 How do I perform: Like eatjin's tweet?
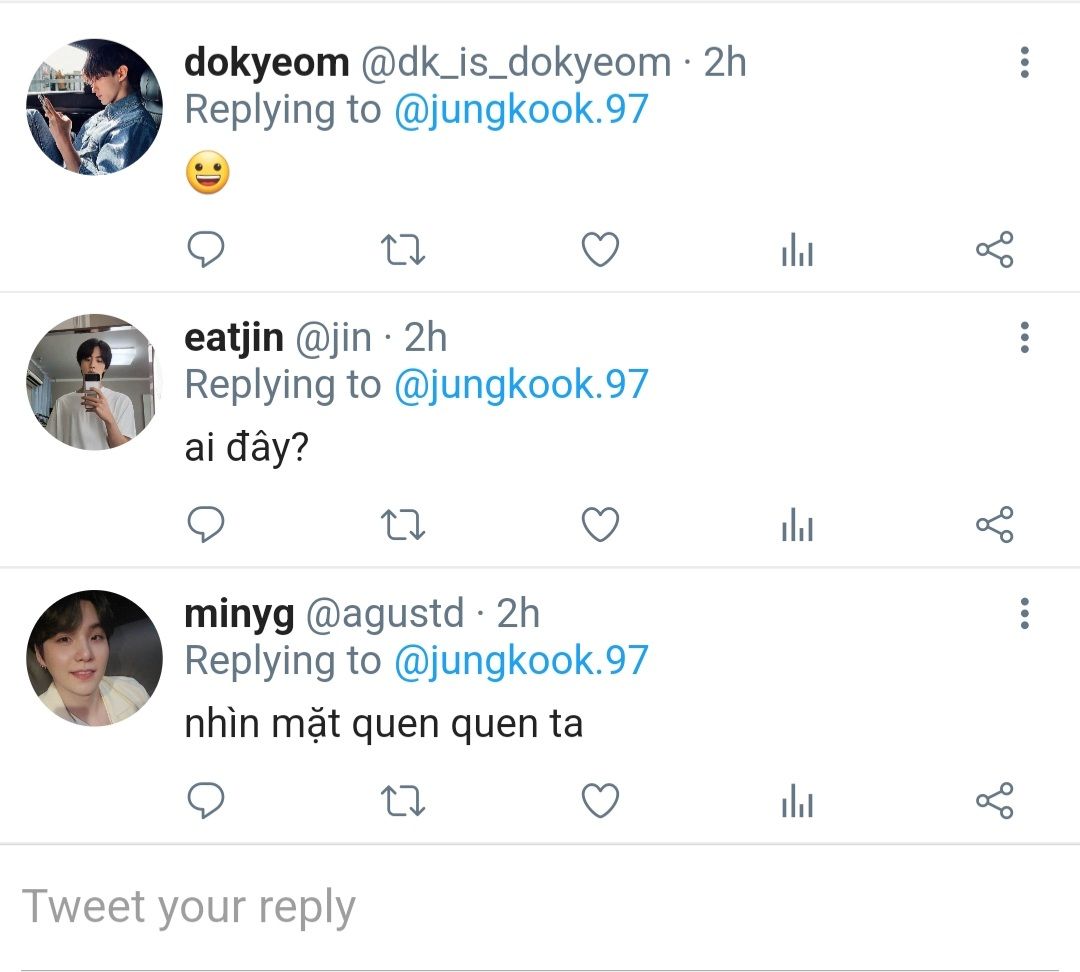pos(601,525)
